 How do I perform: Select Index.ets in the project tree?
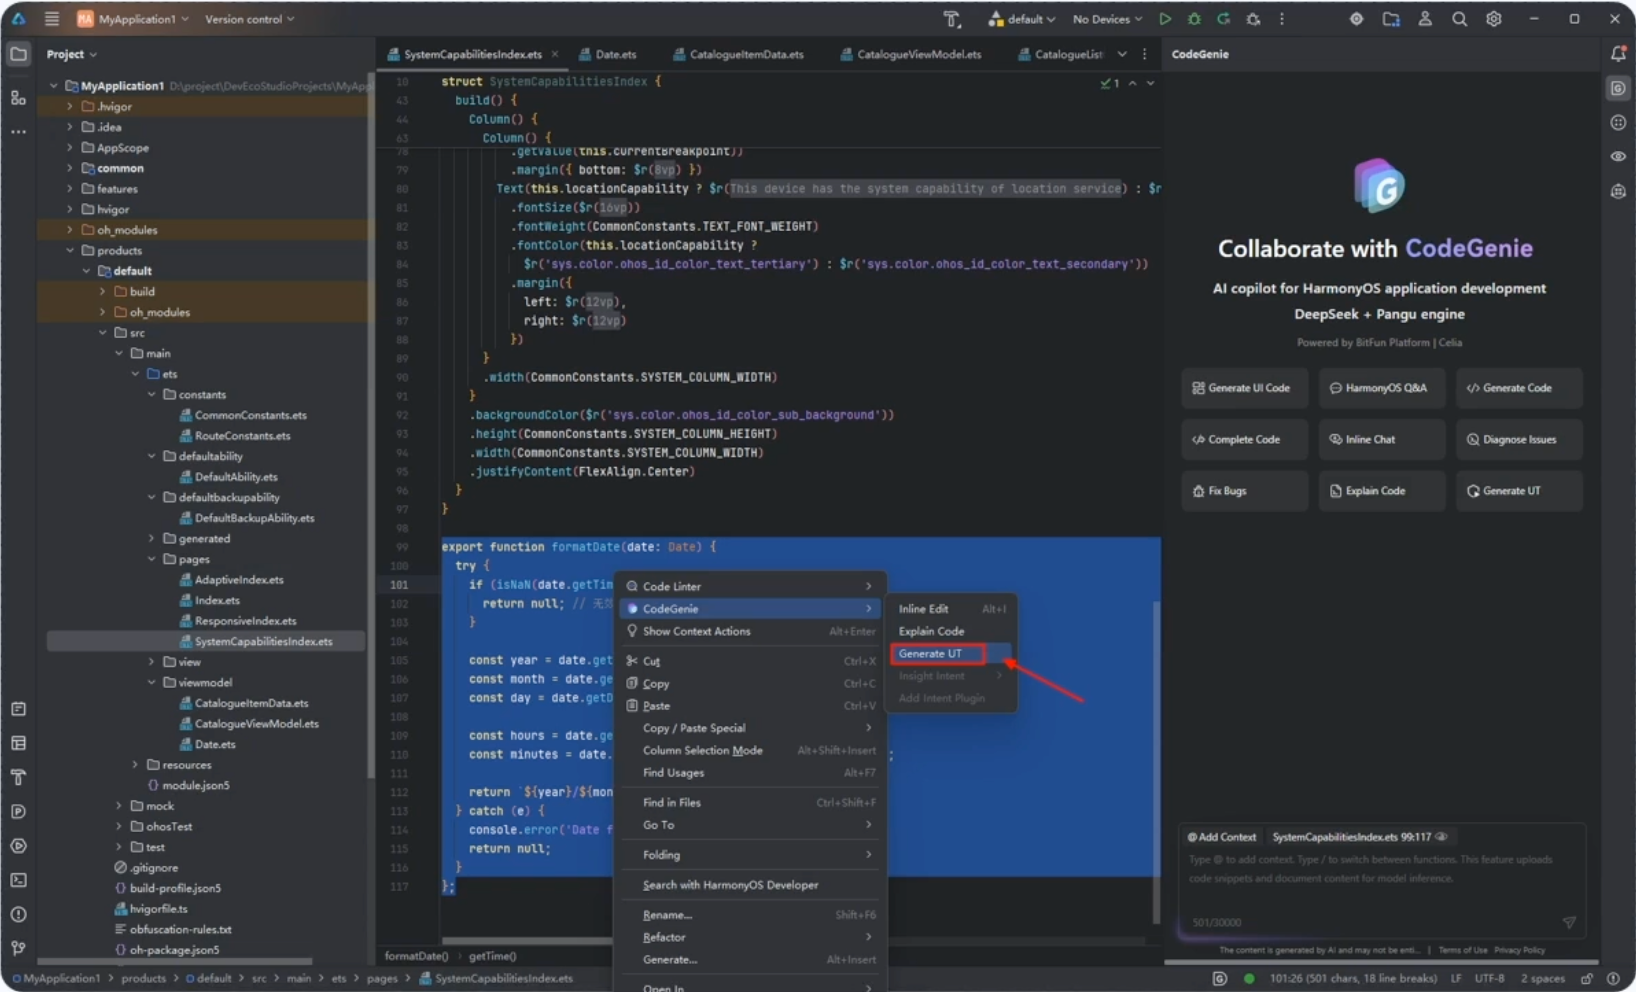(217, 600)
